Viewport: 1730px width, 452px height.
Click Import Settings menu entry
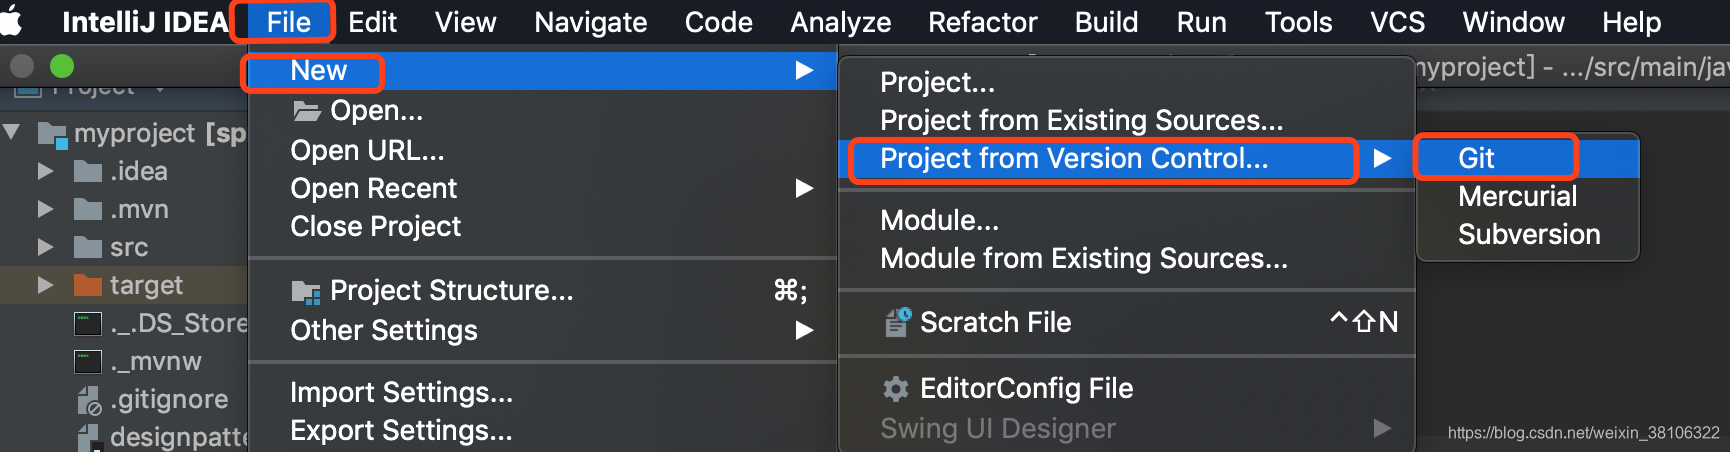tap(401, 392)
